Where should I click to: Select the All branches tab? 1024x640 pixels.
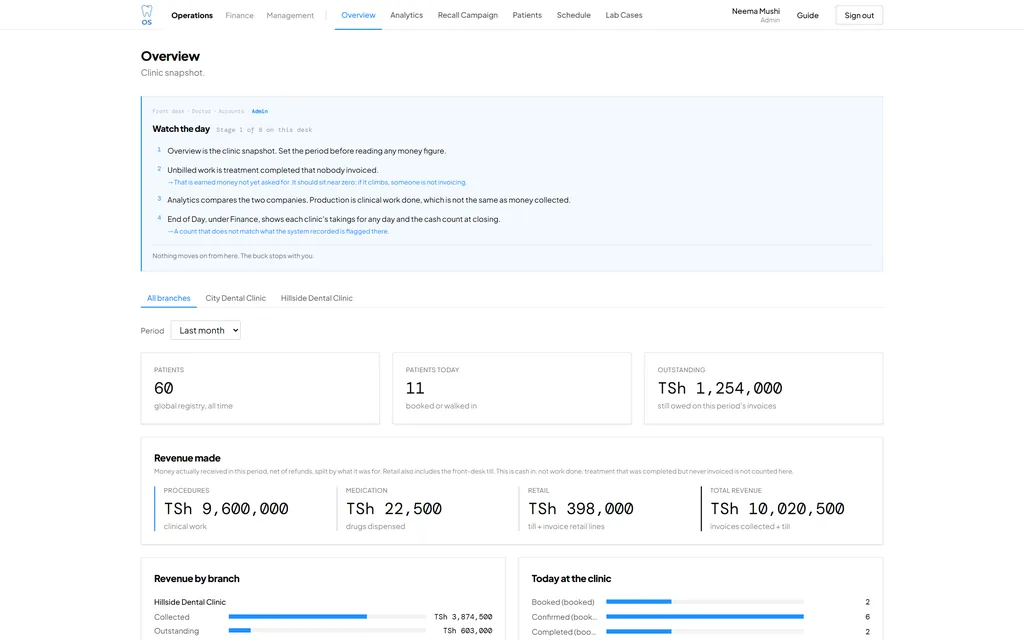(x=168, y=298)
